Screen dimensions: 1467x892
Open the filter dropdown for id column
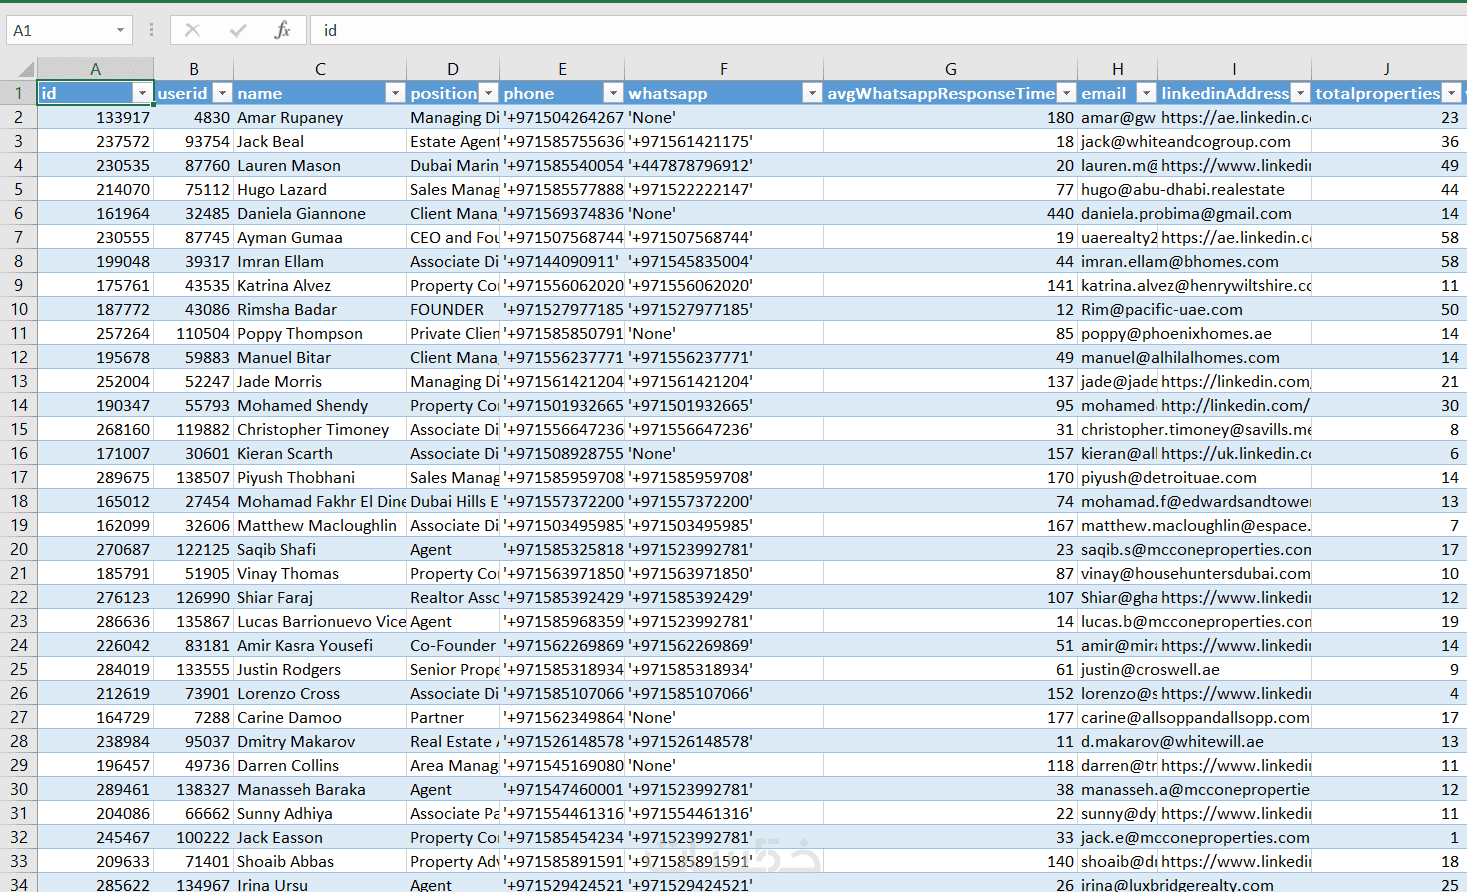pos(142,93)
